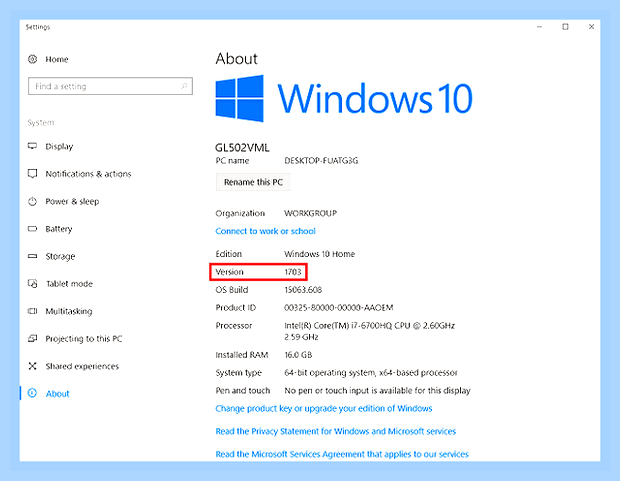Click the About info icon
Screen dimensions: 620x481
coord(32,393)
